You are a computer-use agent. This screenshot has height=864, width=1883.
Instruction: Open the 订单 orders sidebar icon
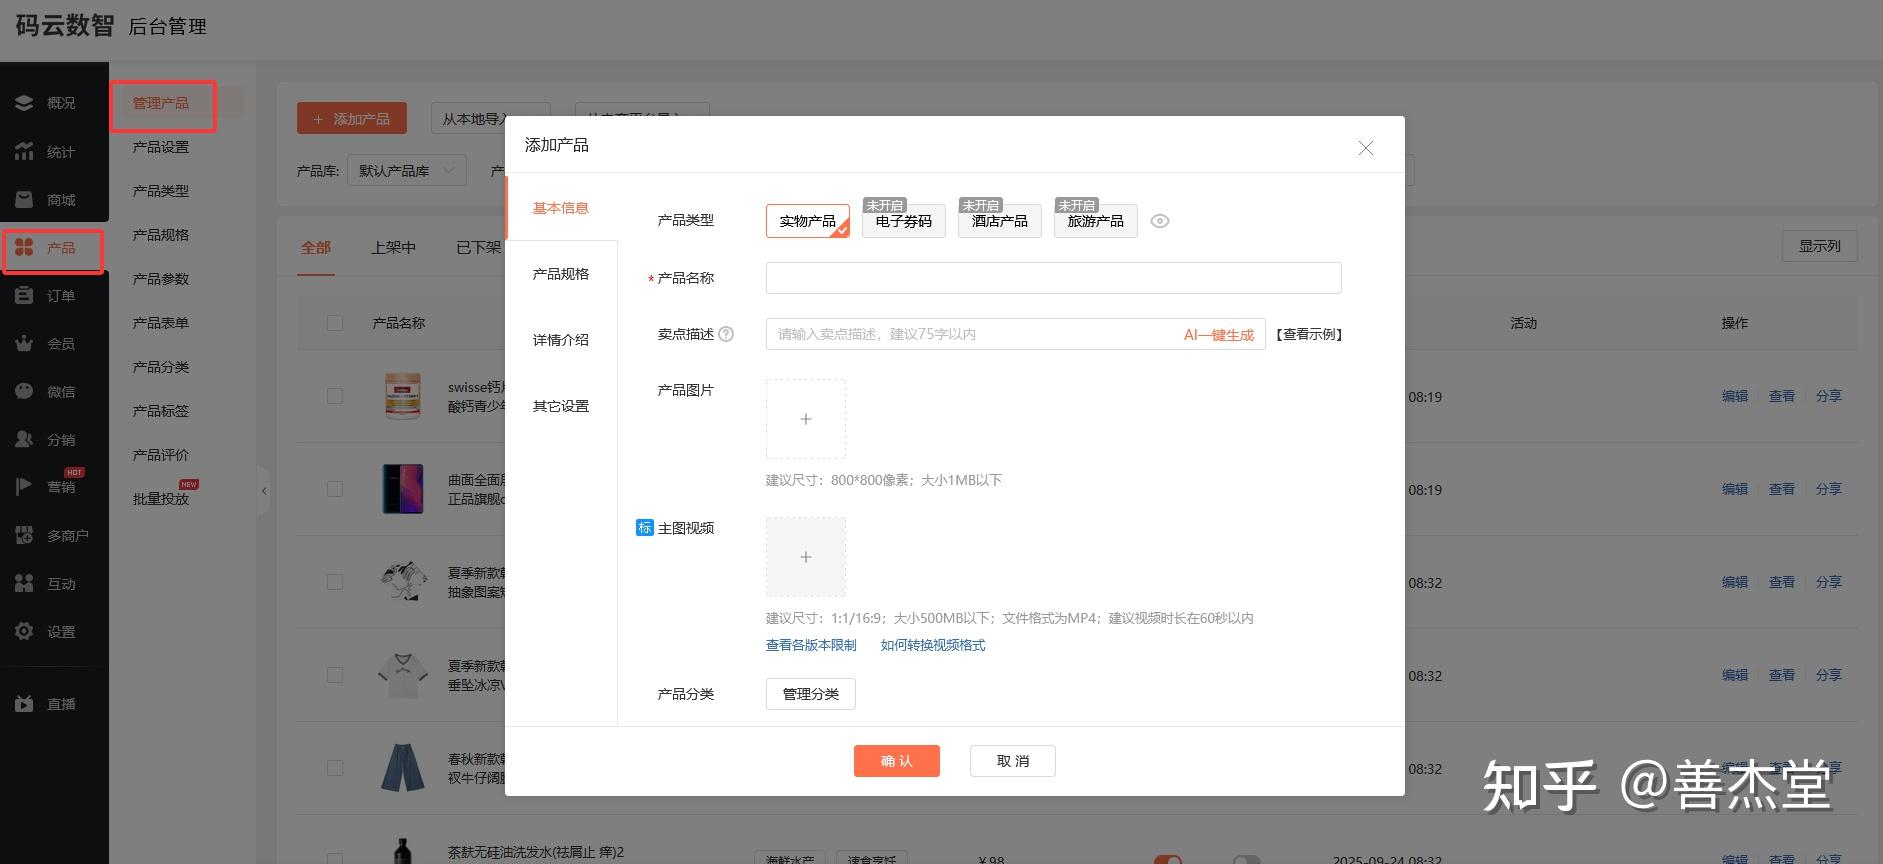pos(25,295)
